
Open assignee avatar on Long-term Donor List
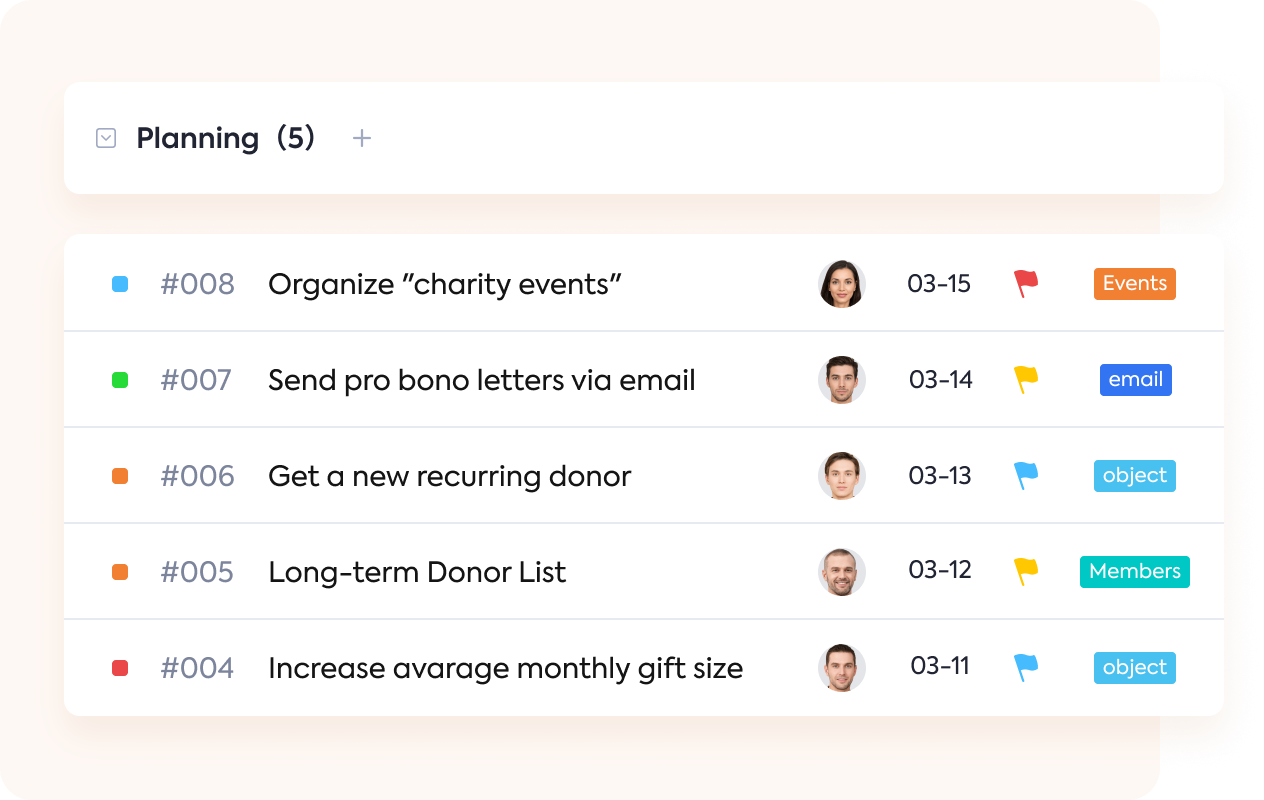click(x=842, y=572)
